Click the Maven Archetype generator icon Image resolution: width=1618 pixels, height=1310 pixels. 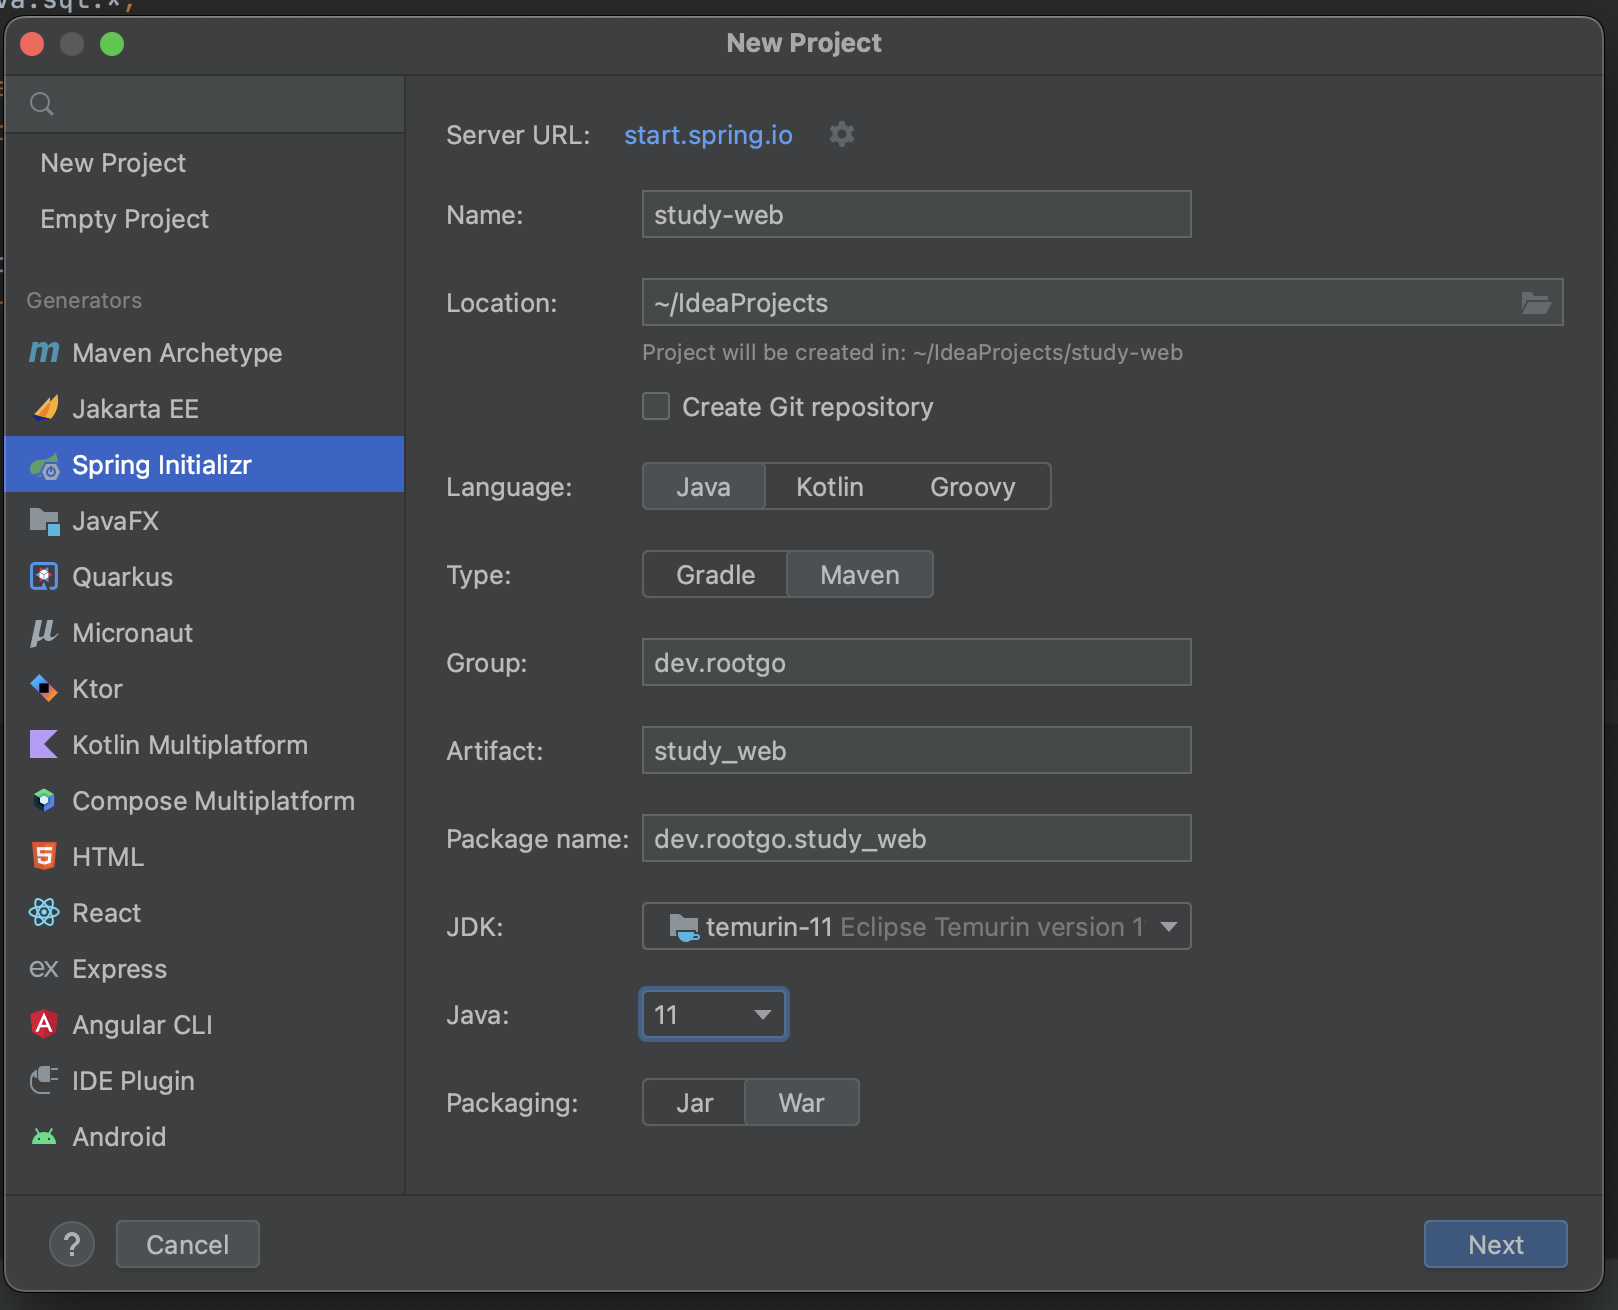click(44, 352)
